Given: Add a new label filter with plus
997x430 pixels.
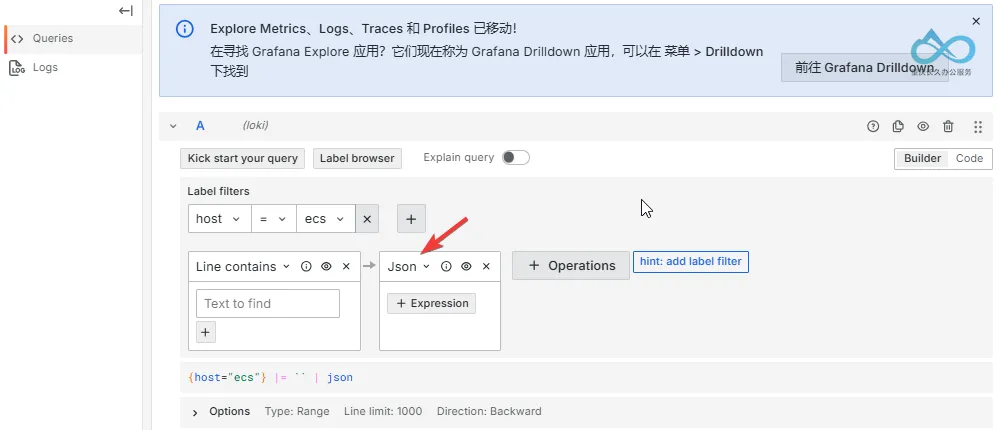Looking at the screenshot, I should tap(411, 219).
